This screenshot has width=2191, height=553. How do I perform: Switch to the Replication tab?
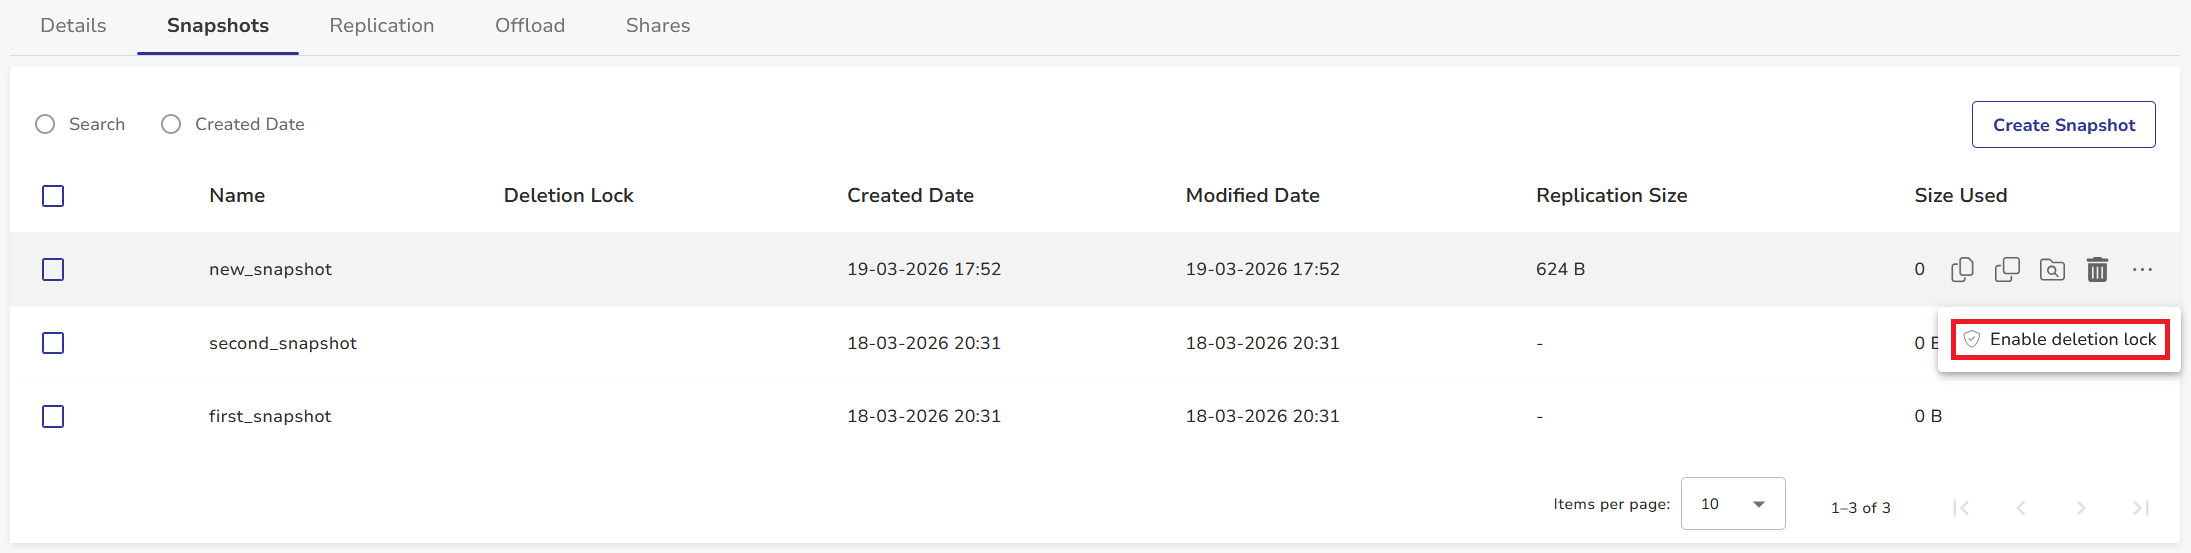(382, 26)
